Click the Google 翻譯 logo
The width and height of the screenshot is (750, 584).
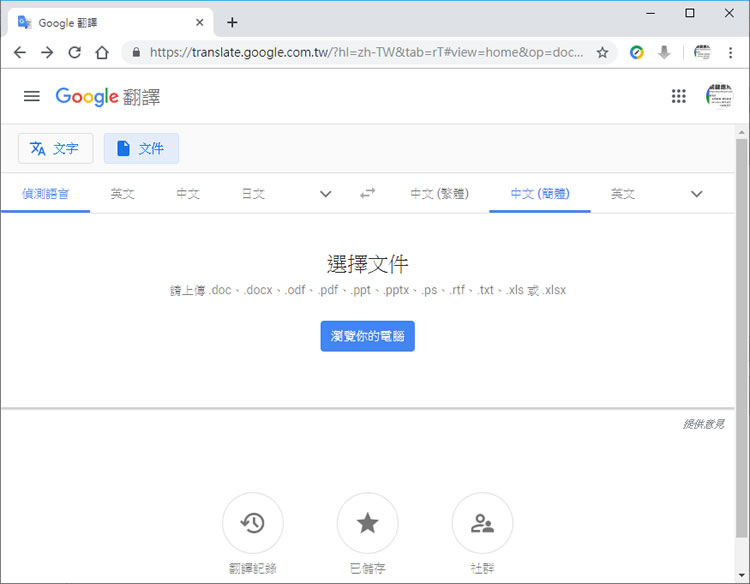coord(108,97)
